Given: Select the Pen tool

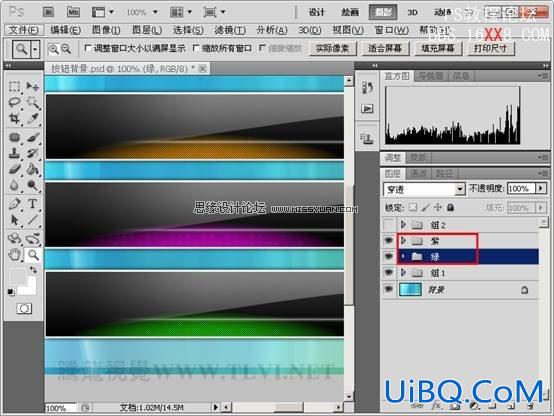Looking at the screenshot, I should pos(14,204).
